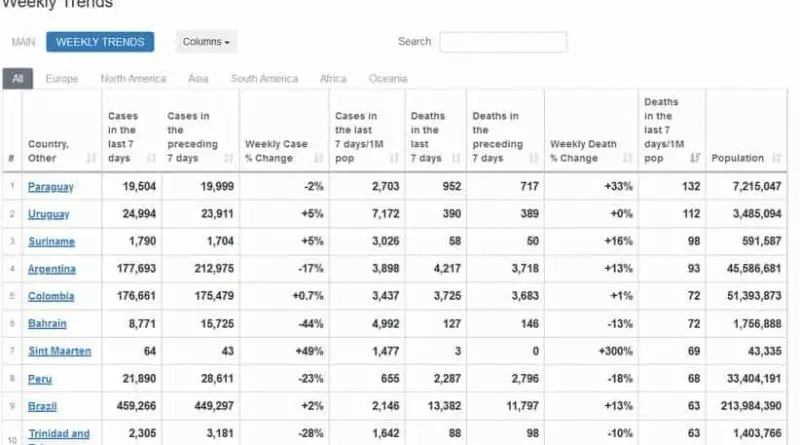Viewport: 800px width, 445px height.
Task: Sort by Cases in the preceding 7 days
Action: click(x=199, y=136)
